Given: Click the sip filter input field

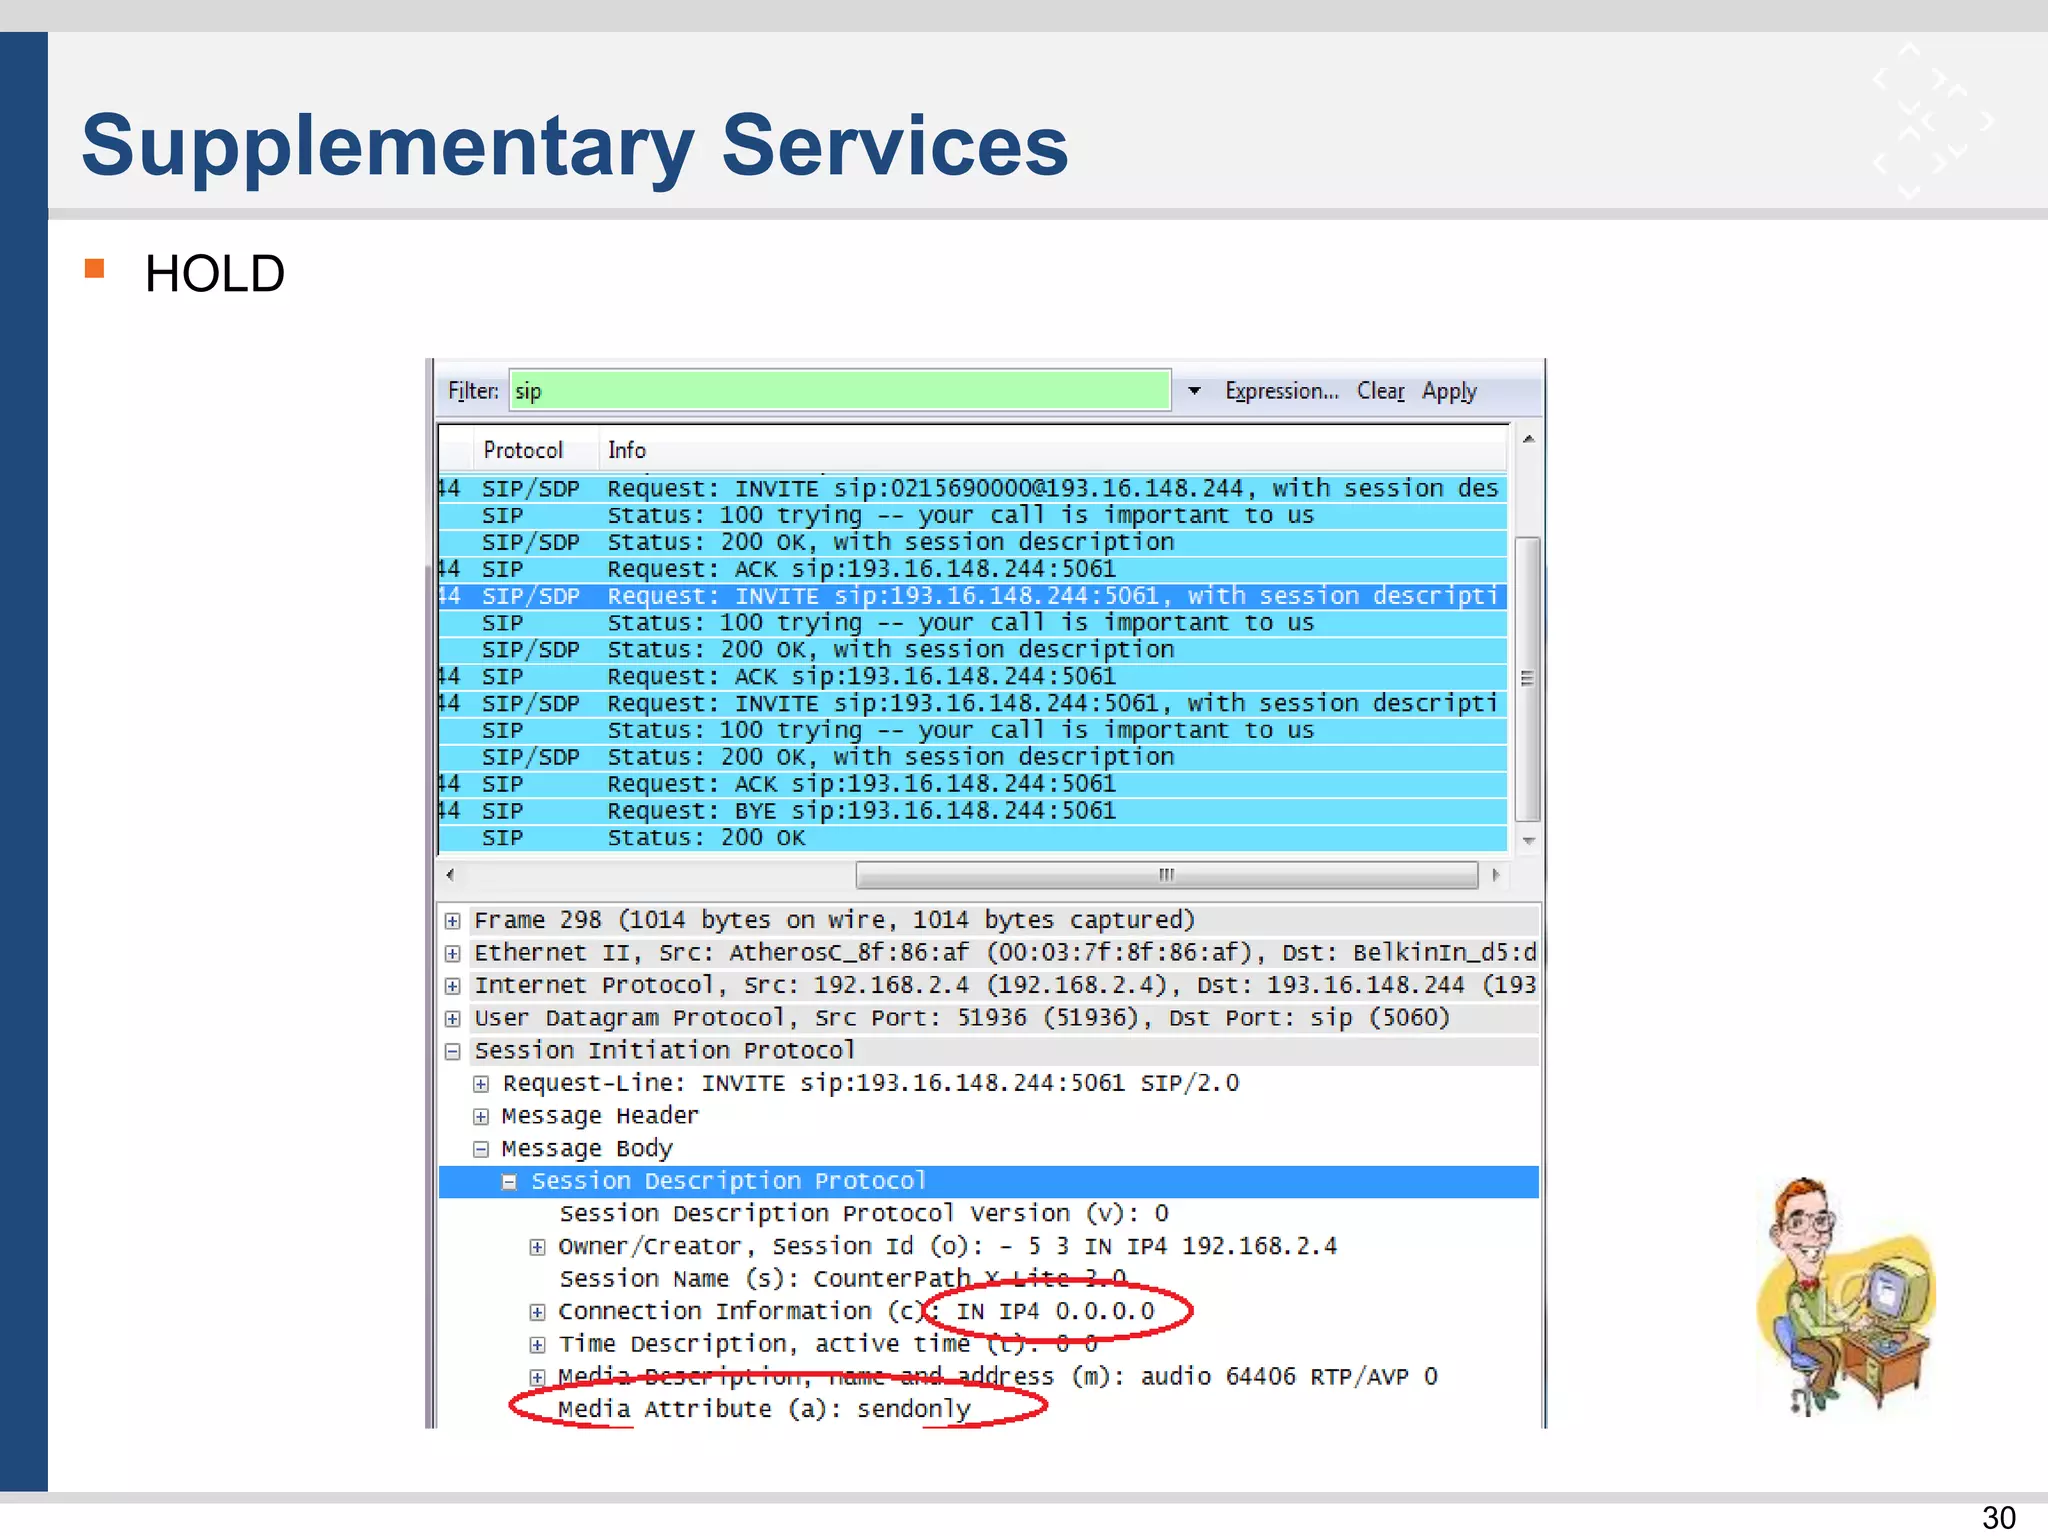Looking at the screenshot, I should point(840,391).
